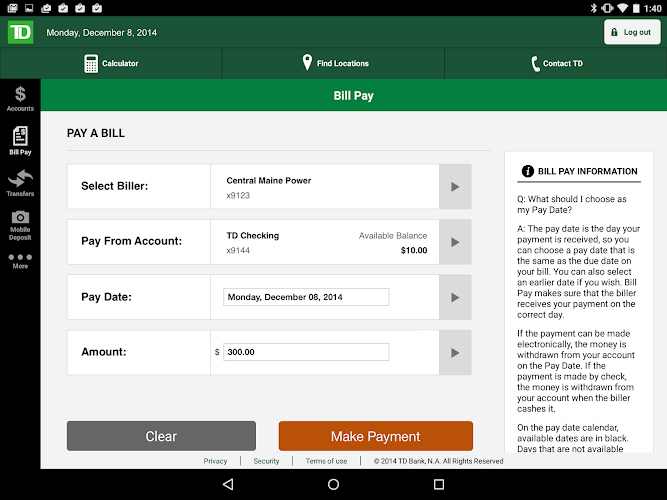Tap Android recent apps button

click(x=439, y=484)
